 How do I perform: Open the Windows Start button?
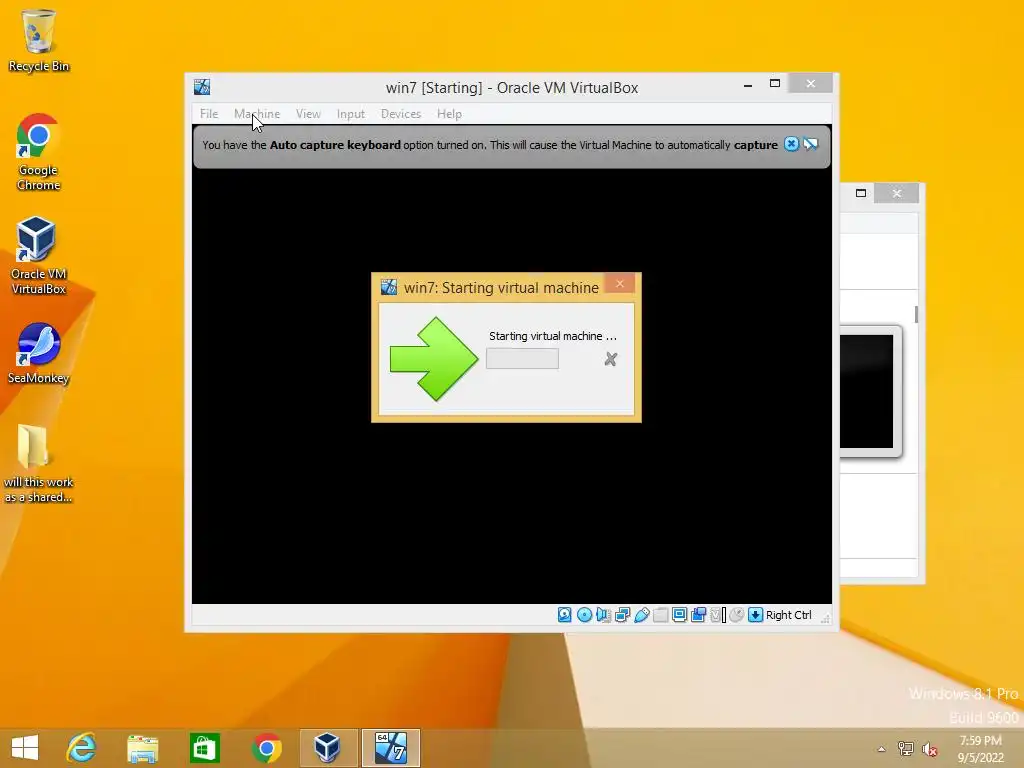click(25, 748)
